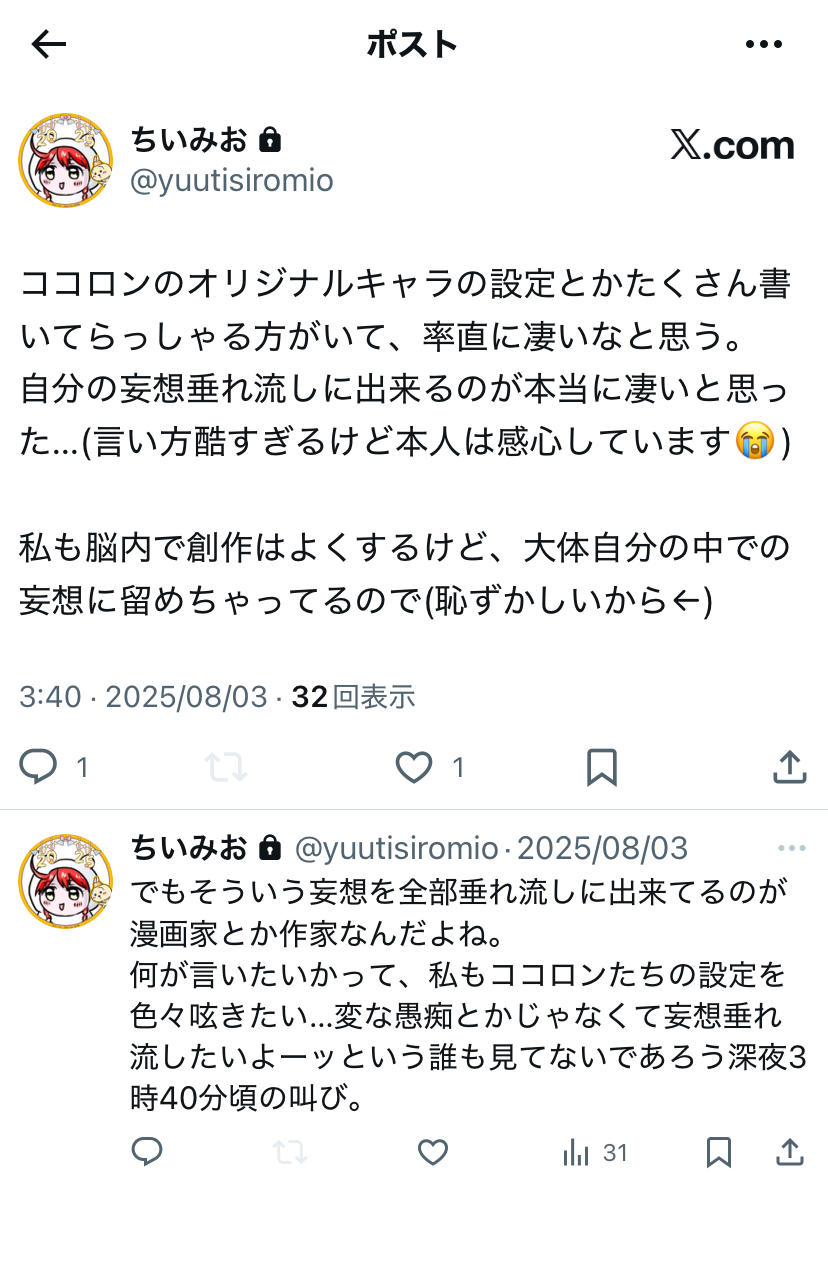Go back using the left arrow

(x=48, y=44)
